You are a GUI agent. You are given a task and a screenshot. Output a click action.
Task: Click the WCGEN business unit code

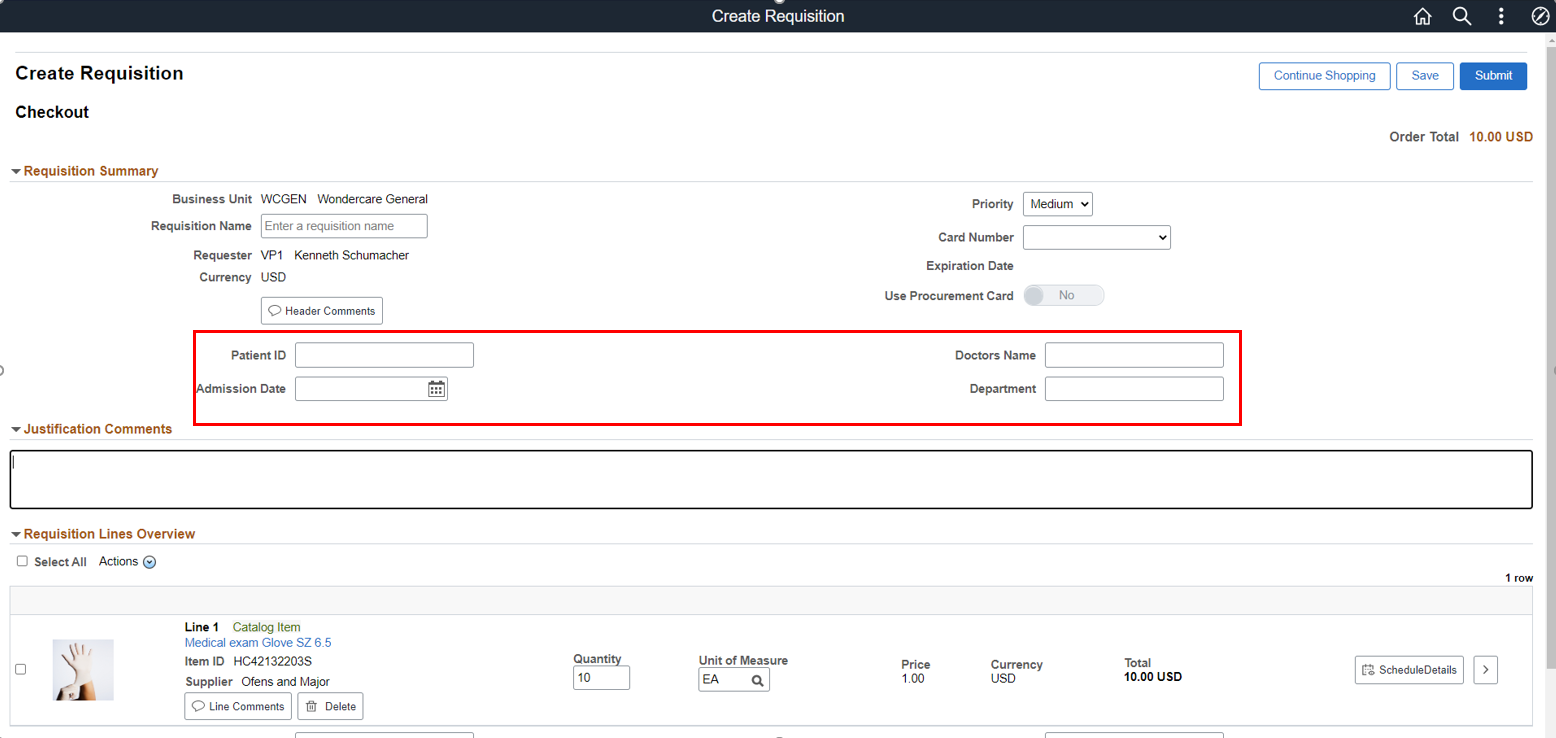coord(284,199)
